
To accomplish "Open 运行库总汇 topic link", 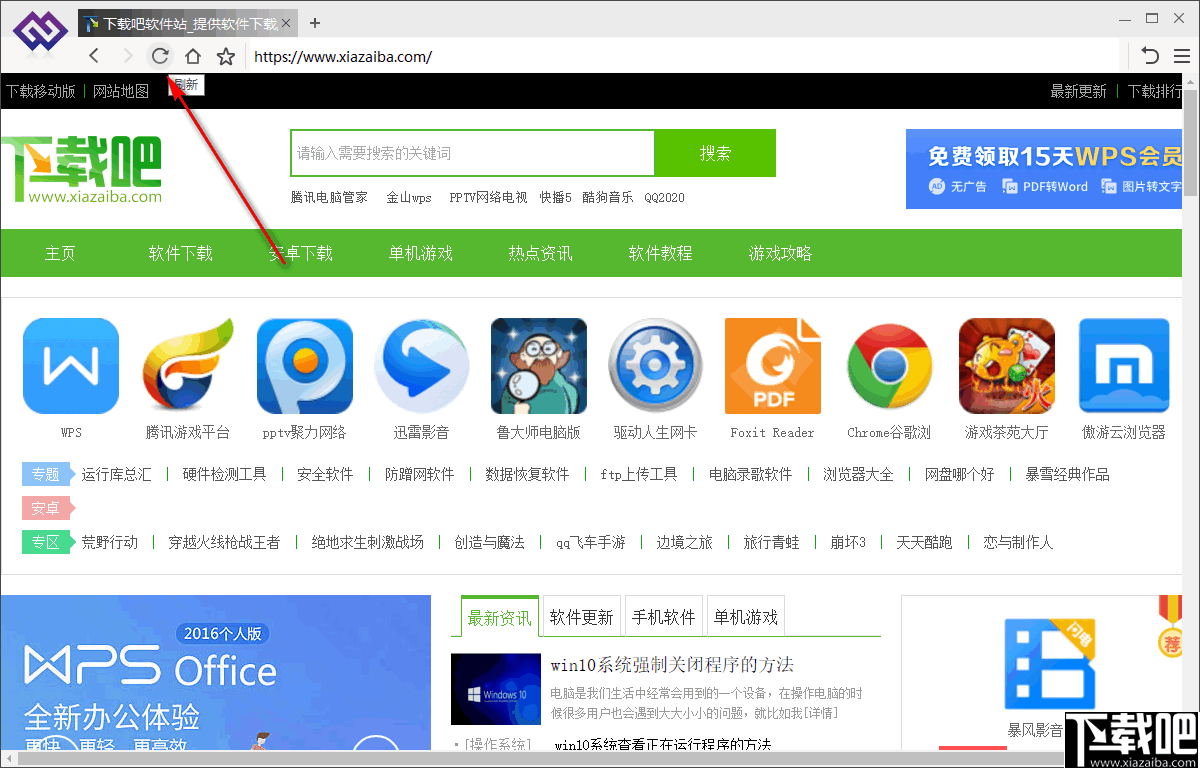I will click(x=117, y=474).
